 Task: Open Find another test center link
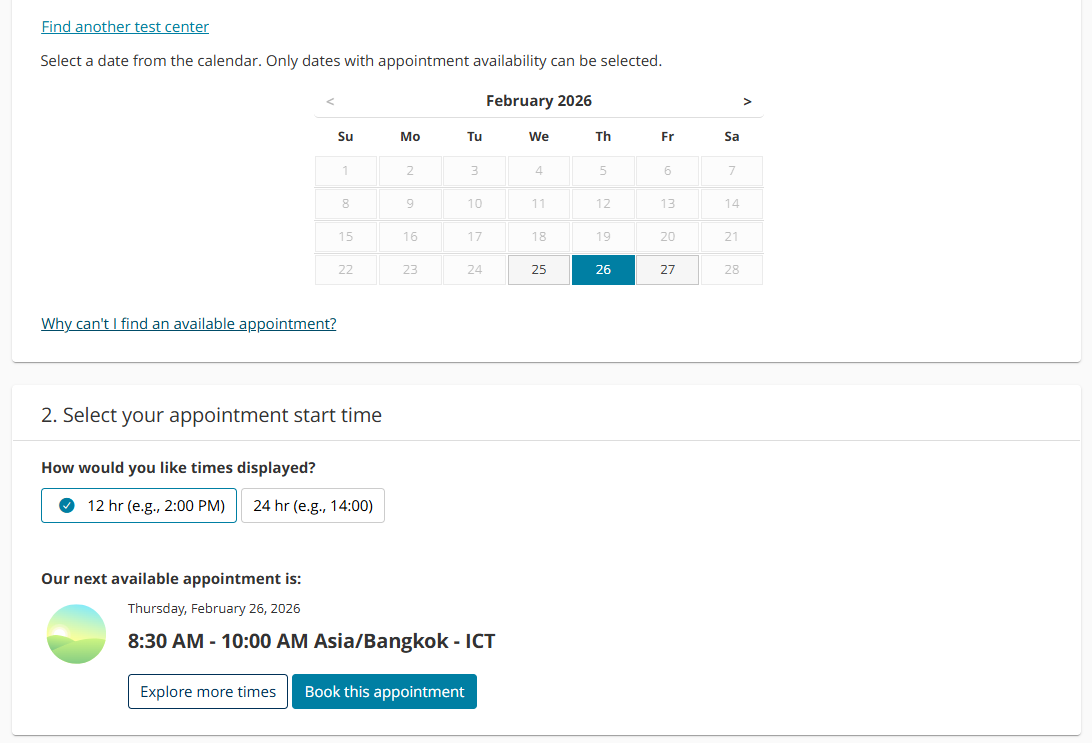pyautogui.click(x=125, y=27)
